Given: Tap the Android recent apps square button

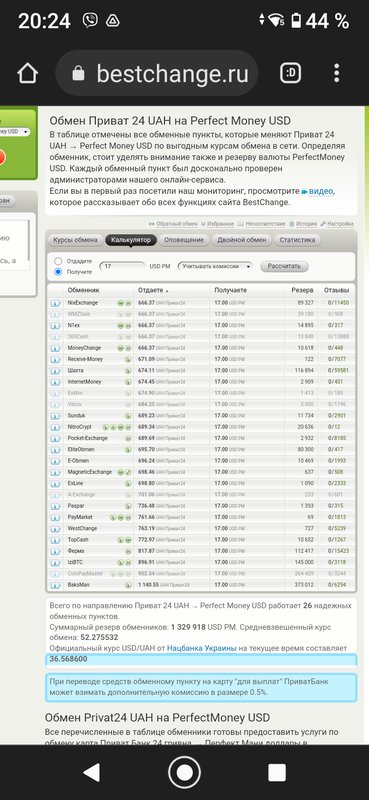Looking at the screenshot, I should point(277,772).
